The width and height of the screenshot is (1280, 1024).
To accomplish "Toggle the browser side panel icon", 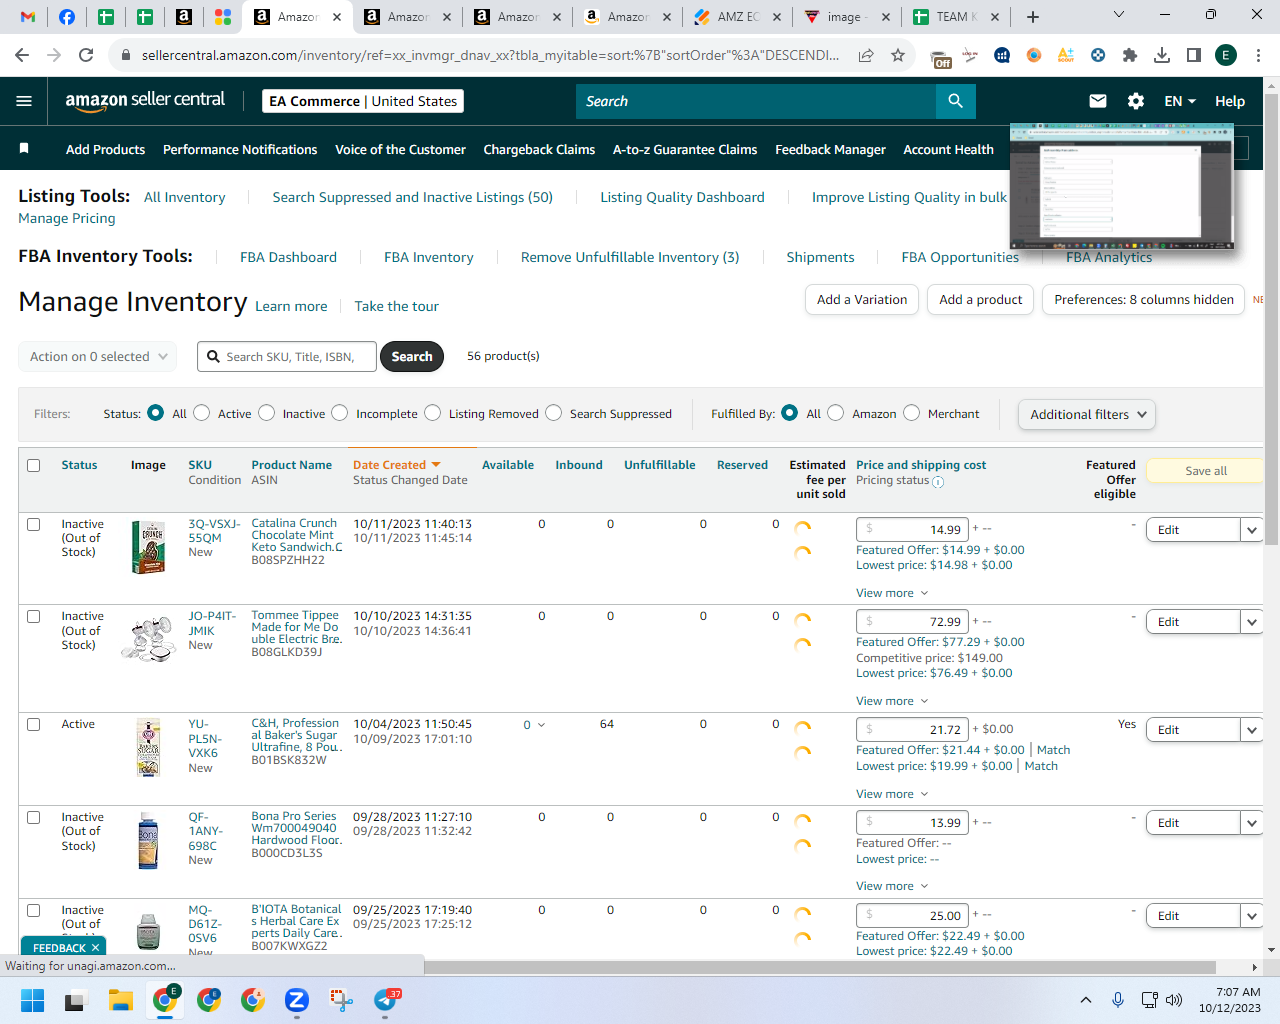I will (x=1194, y=55).
